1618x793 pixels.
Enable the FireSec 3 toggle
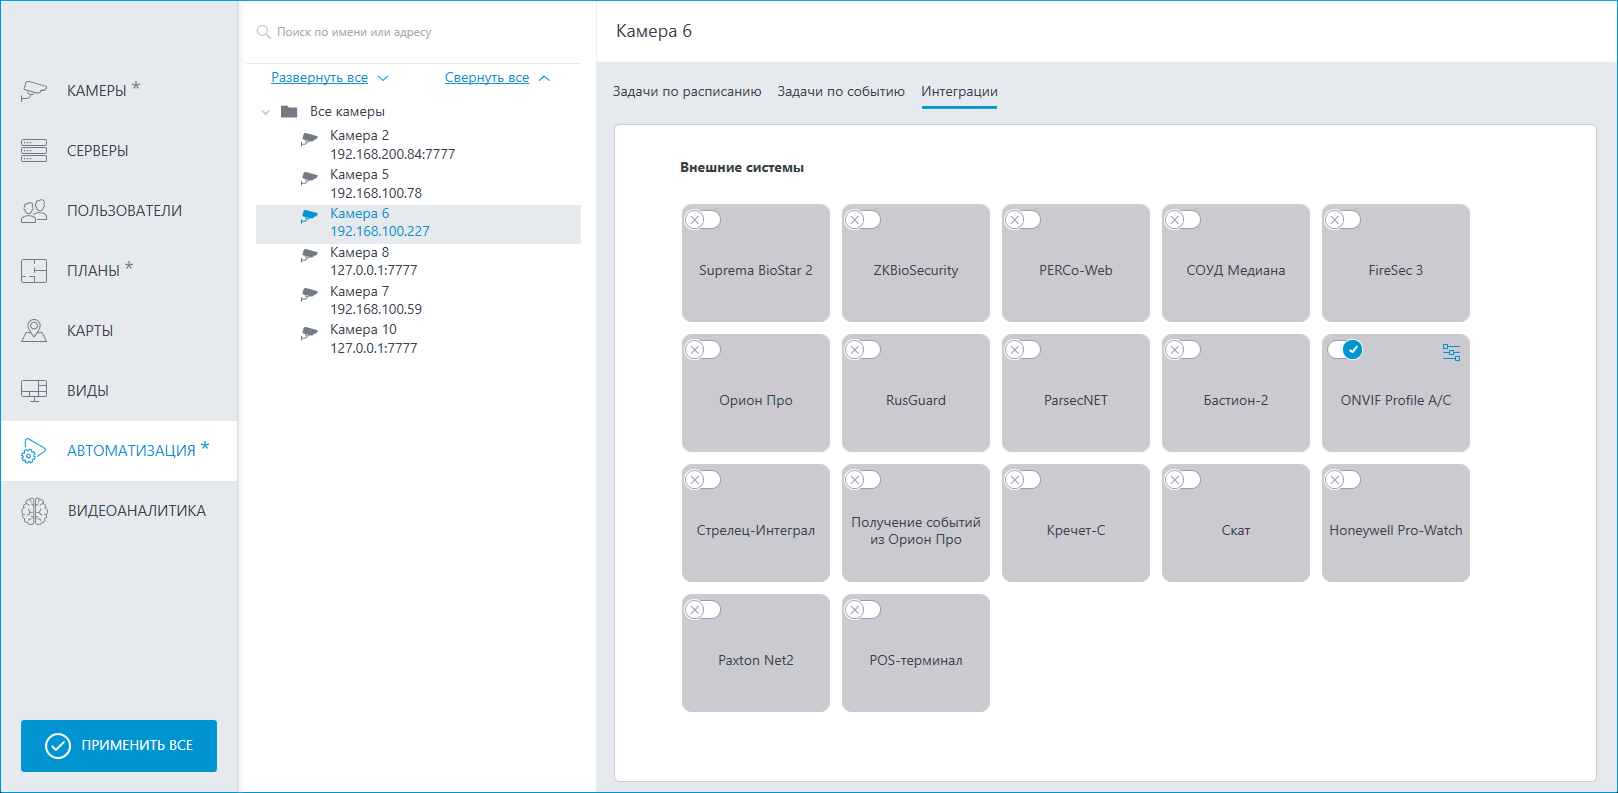coord(1342,219)
